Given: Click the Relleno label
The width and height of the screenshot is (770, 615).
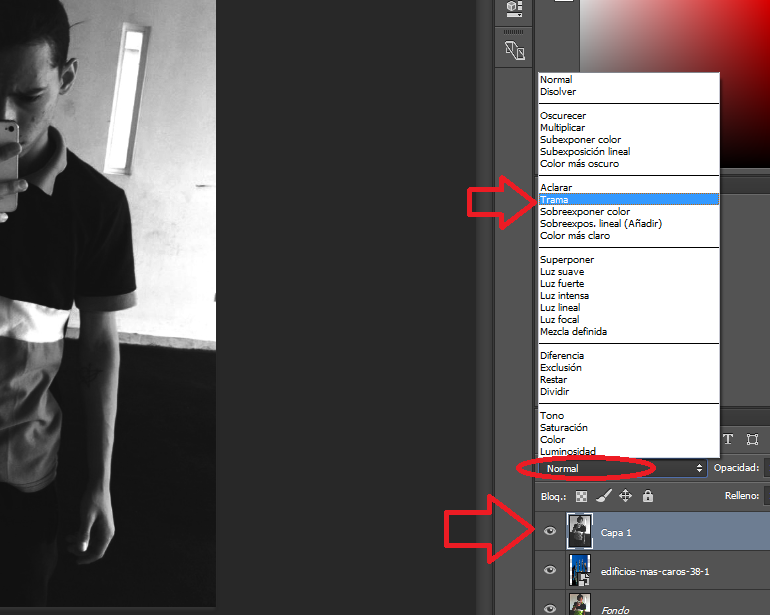Looking at the screenshot, I should (x=742, y=496).
